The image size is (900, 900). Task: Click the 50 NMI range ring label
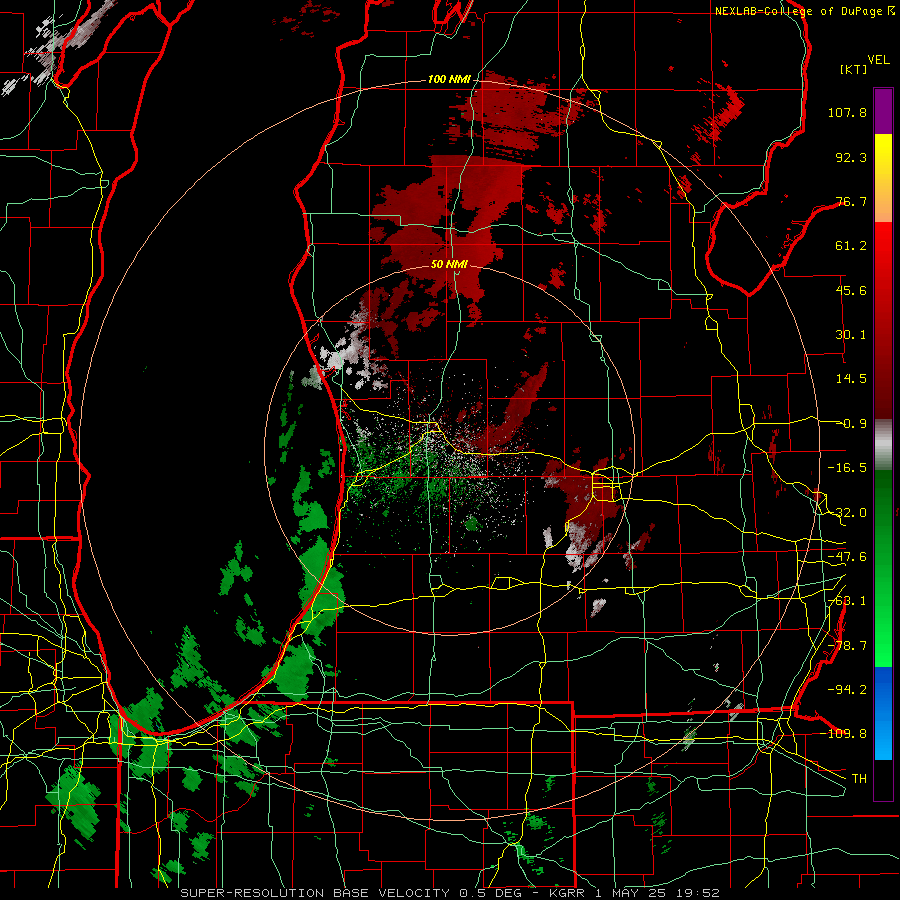coord(449,265)
